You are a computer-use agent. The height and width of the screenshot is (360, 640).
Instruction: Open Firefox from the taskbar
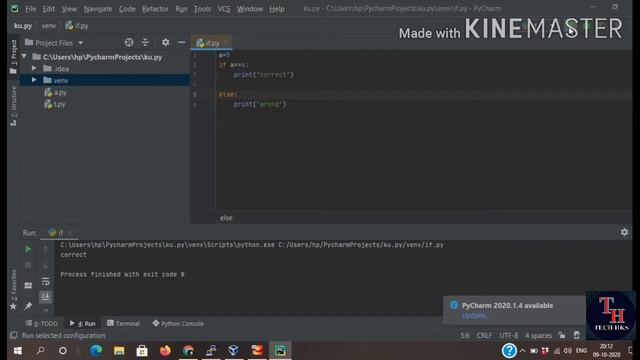165,351
